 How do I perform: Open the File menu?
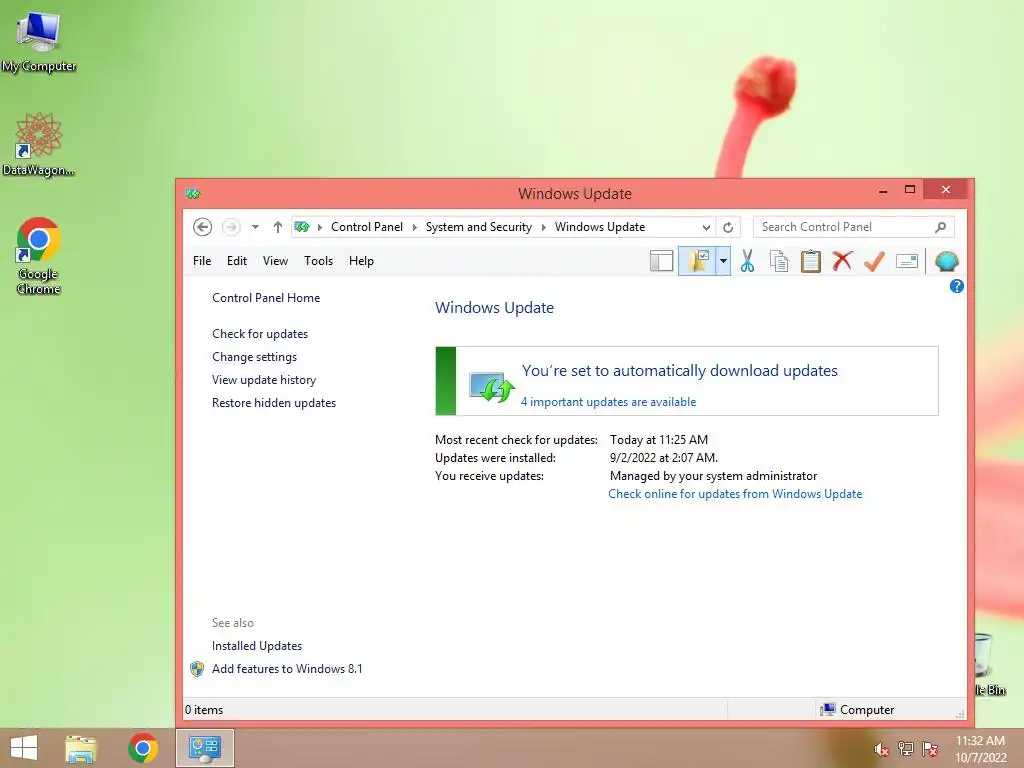(x=202, y=261)
